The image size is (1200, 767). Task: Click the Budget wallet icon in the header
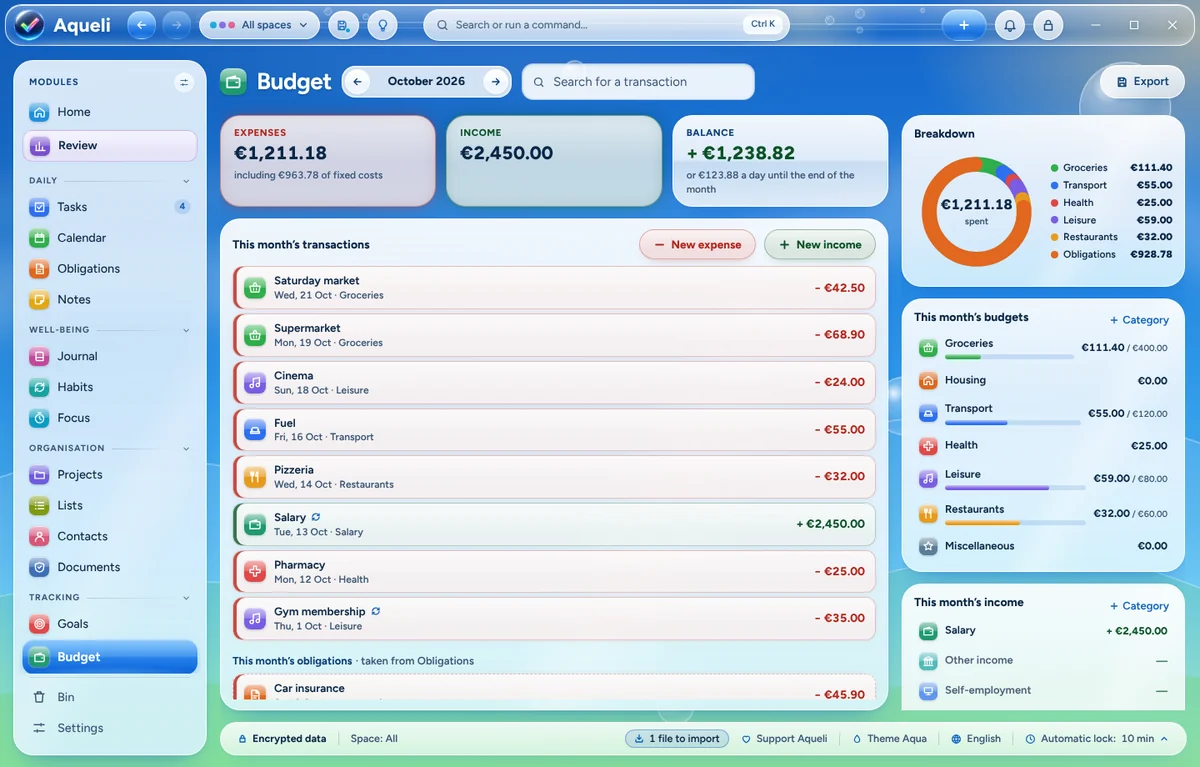tap(233, 82)
